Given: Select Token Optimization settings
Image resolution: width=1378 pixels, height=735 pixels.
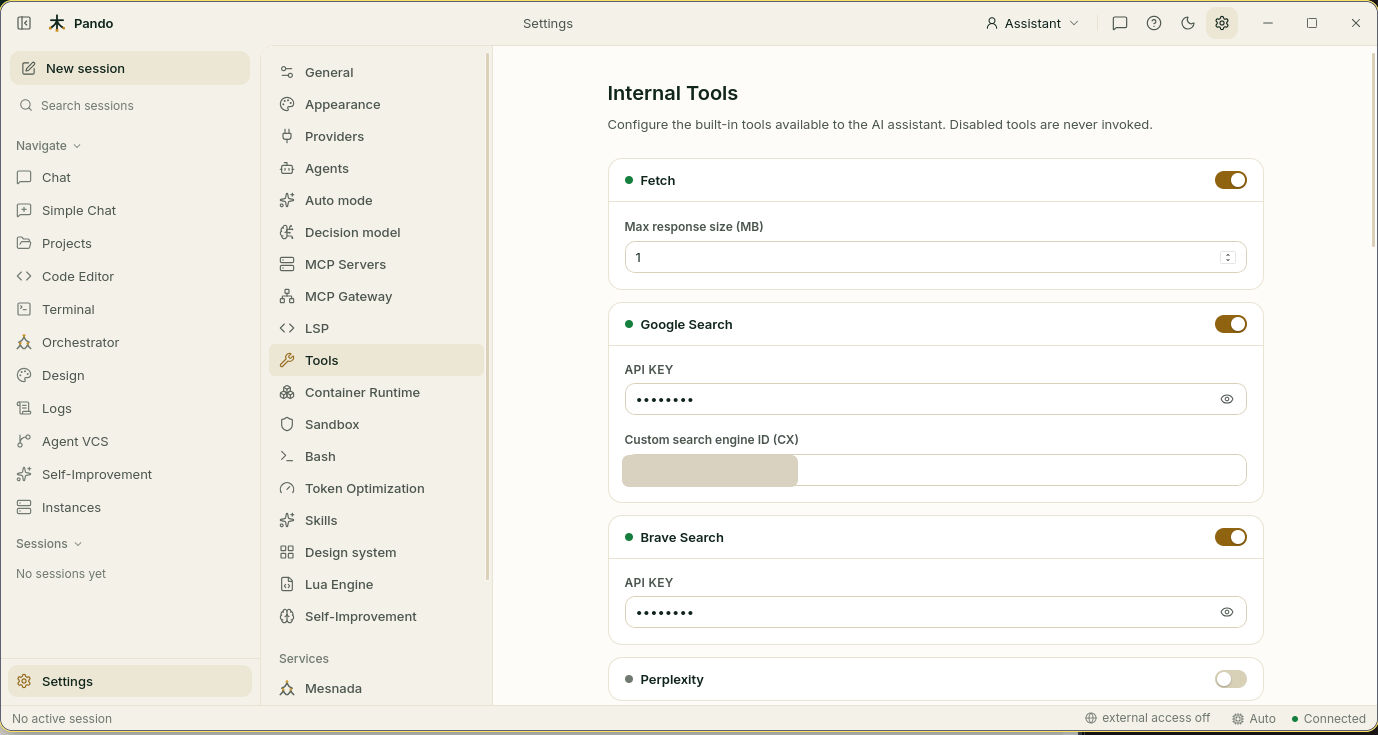Looking at the screenshot, I should pos(376,488).
